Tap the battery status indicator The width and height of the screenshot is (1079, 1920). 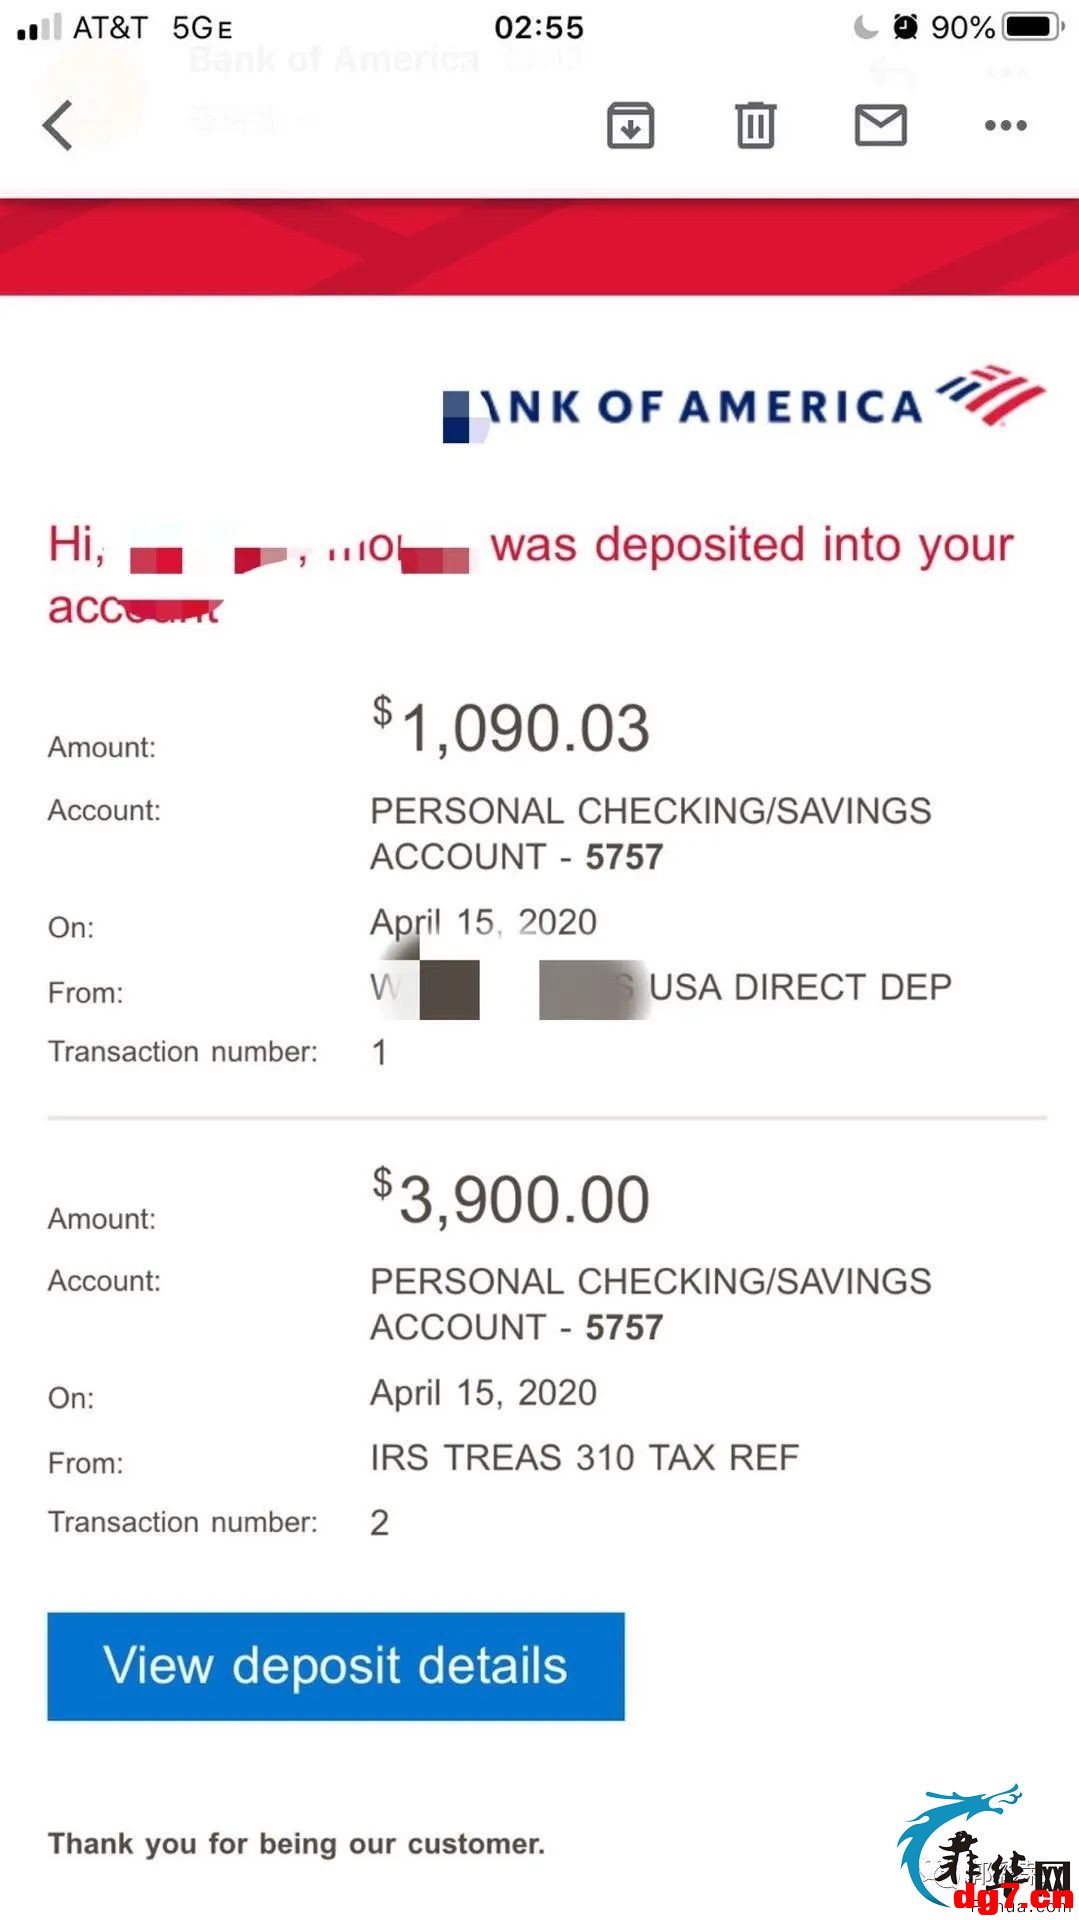point(1034,27)
